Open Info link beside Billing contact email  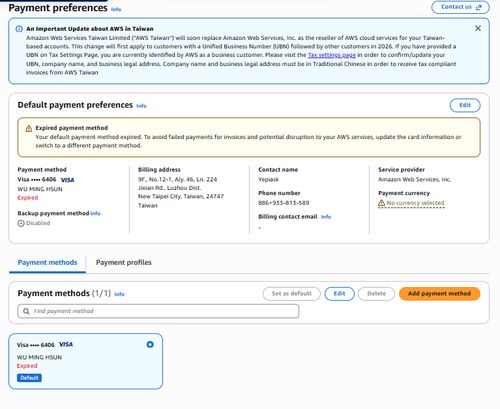click(326, 217)
